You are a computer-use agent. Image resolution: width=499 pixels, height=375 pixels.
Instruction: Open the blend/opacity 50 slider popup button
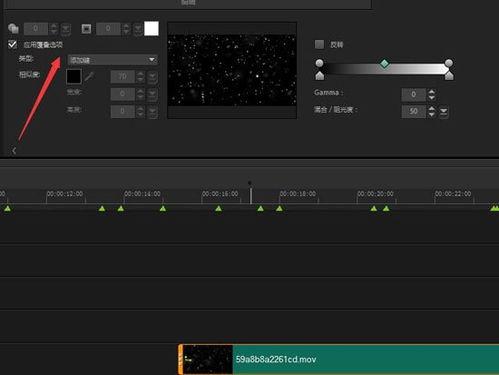[444, 111]
